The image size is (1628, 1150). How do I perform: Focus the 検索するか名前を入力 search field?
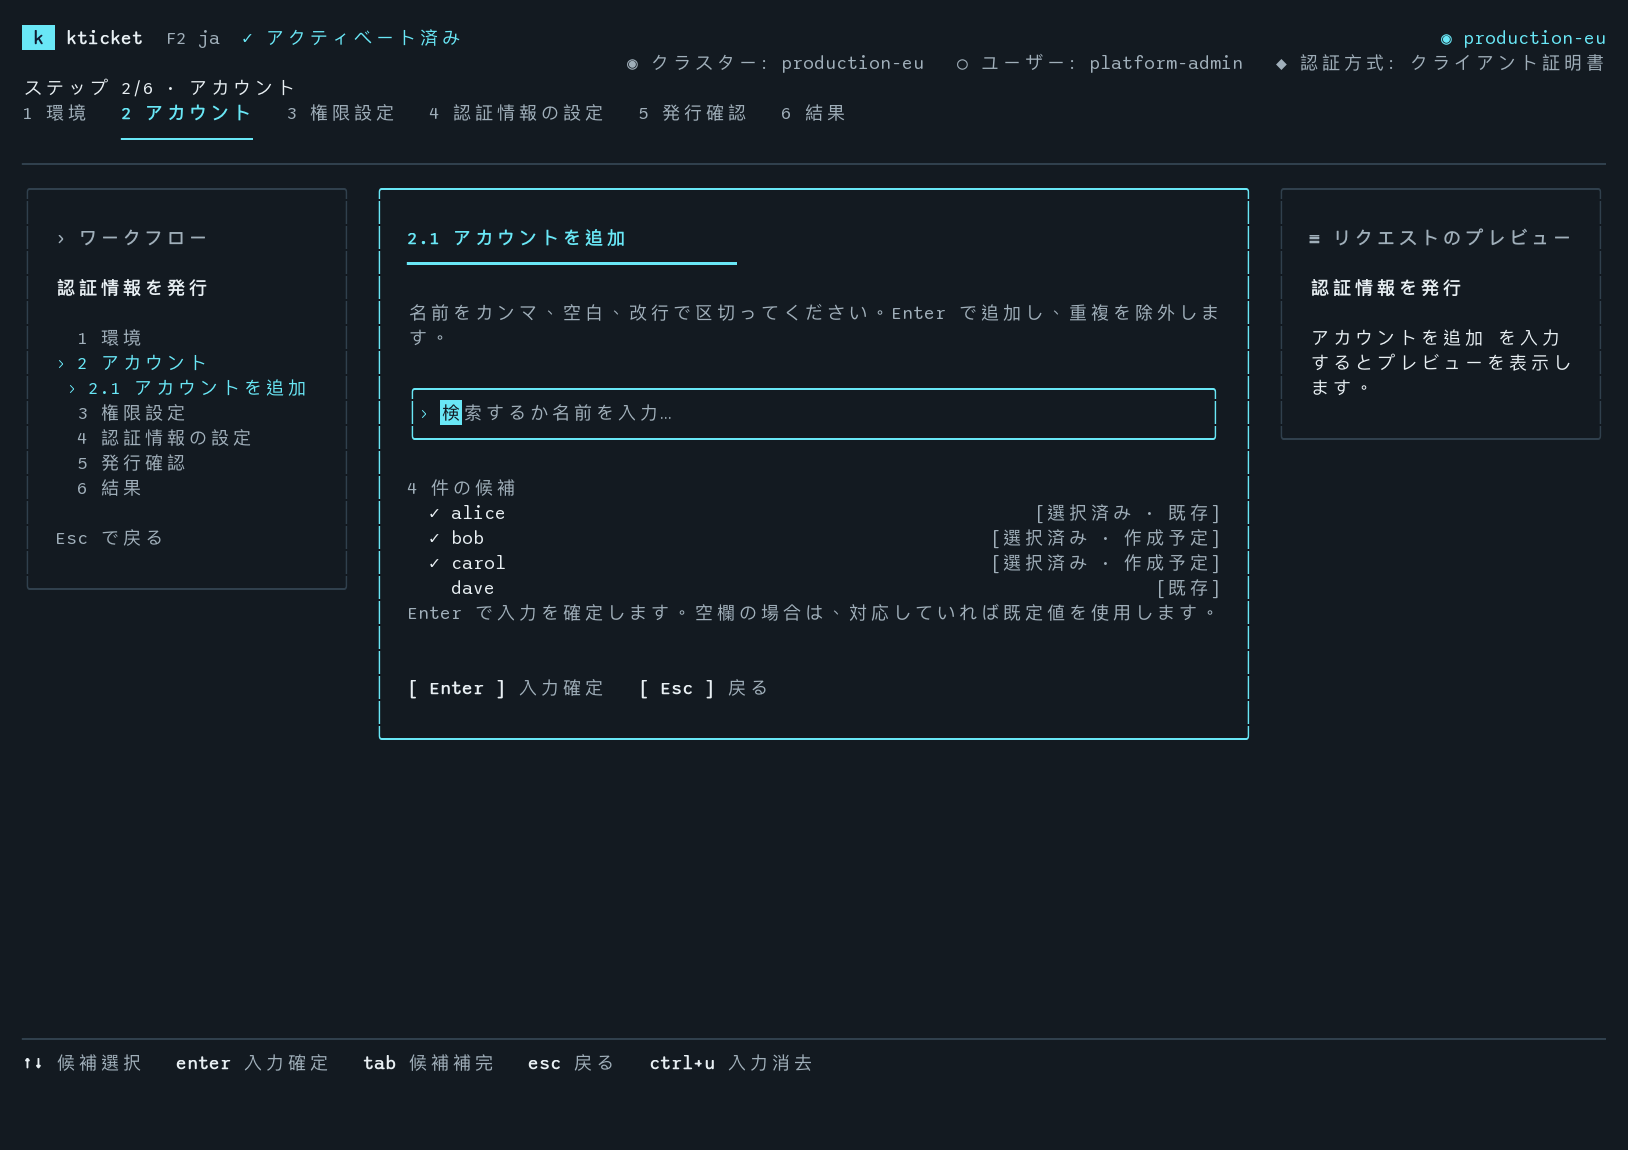coord(814,413)
